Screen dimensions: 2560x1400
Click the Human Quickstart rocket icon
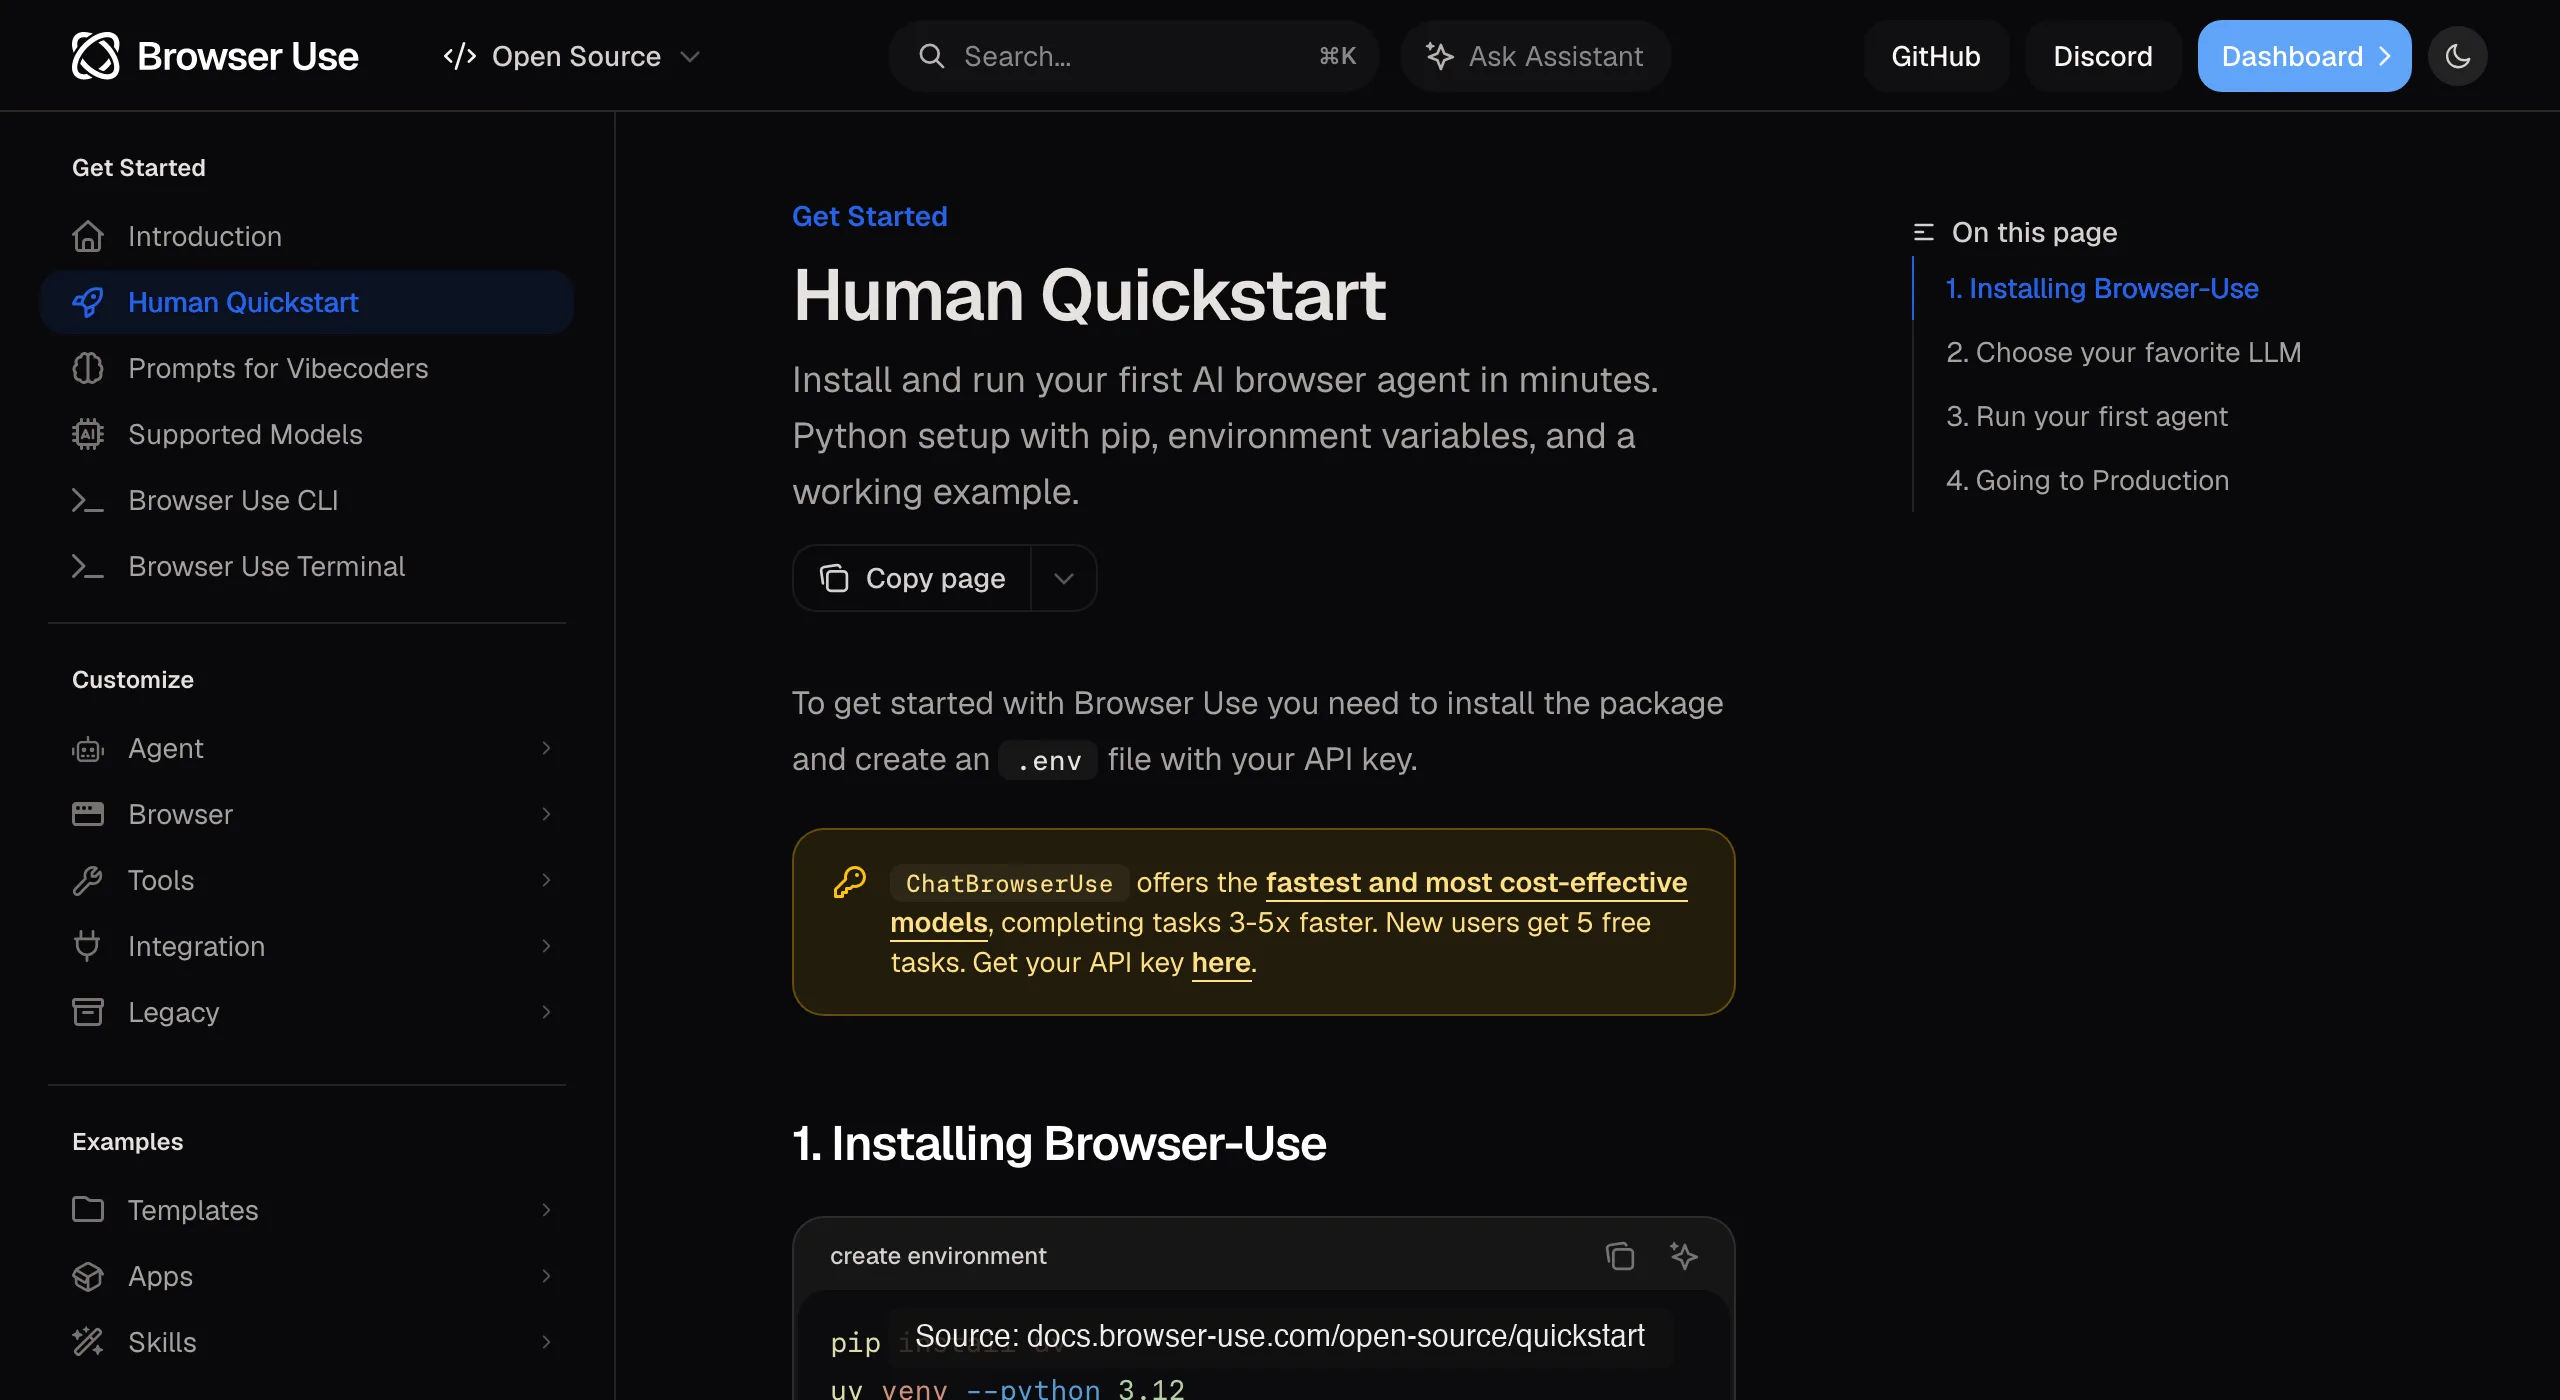88,302
